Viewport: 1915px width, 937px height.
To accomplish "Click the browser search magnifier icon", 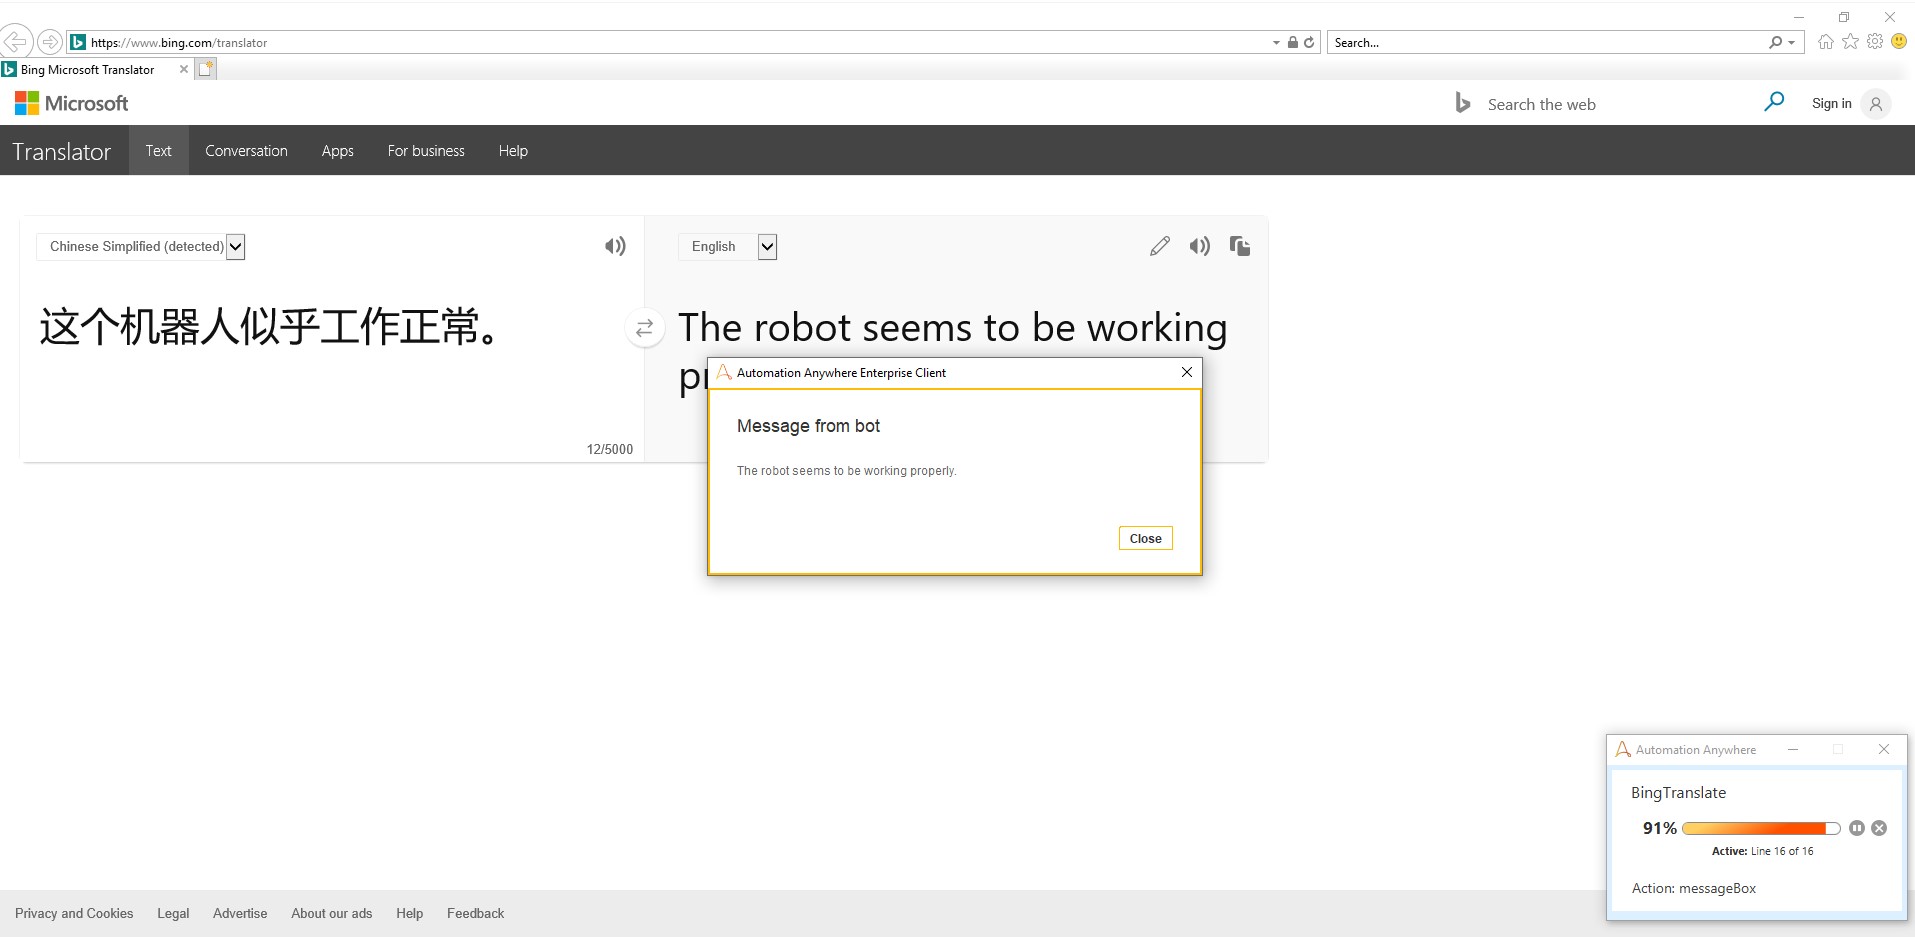I will 1775,42.
